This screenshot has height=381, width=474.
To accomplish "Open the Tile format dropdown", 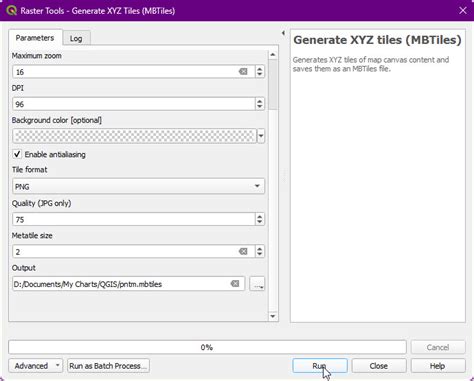I will [x=138, y=186].
